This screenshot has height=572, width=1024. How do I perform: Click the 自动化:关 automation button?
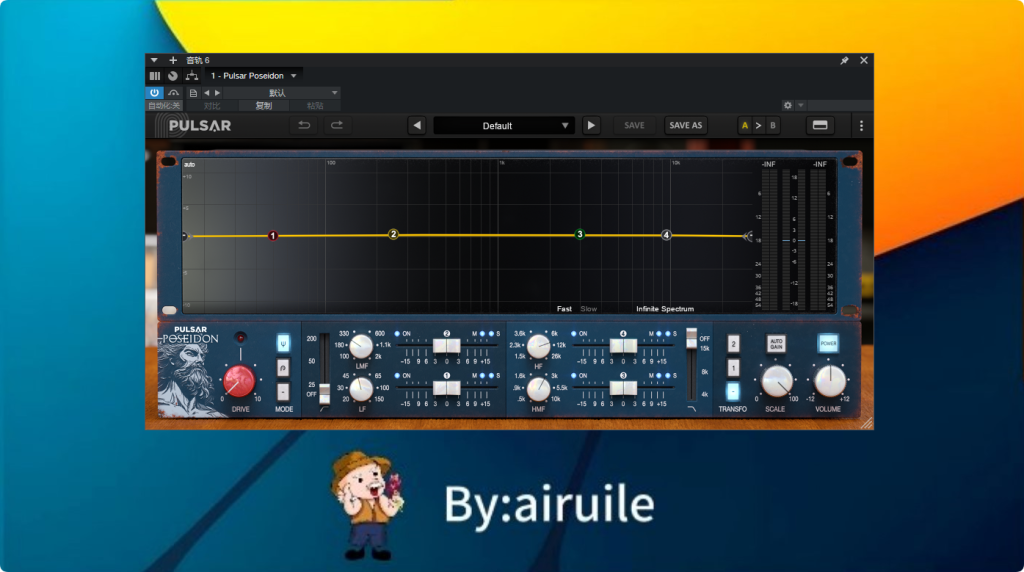tap(165, 106)
